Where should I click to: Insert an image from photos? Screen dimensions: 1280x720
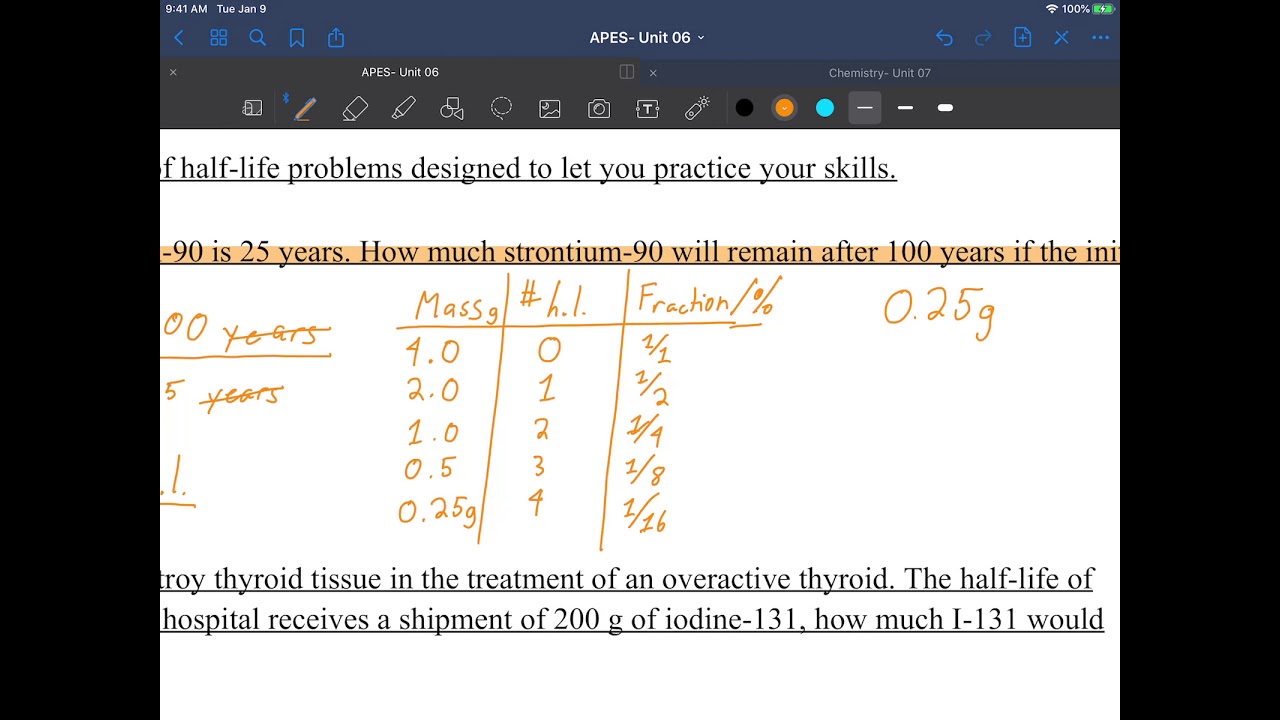coord(550,108)
